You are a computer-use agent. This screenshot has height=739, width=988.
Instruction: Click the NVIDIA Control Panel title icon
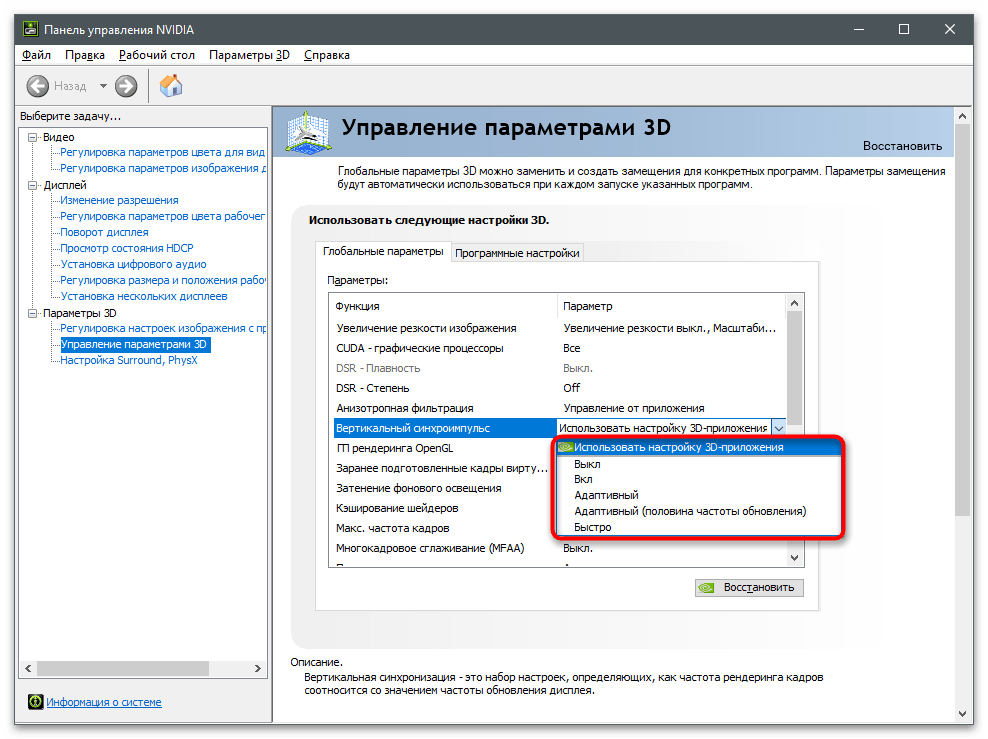click(30, 29)
